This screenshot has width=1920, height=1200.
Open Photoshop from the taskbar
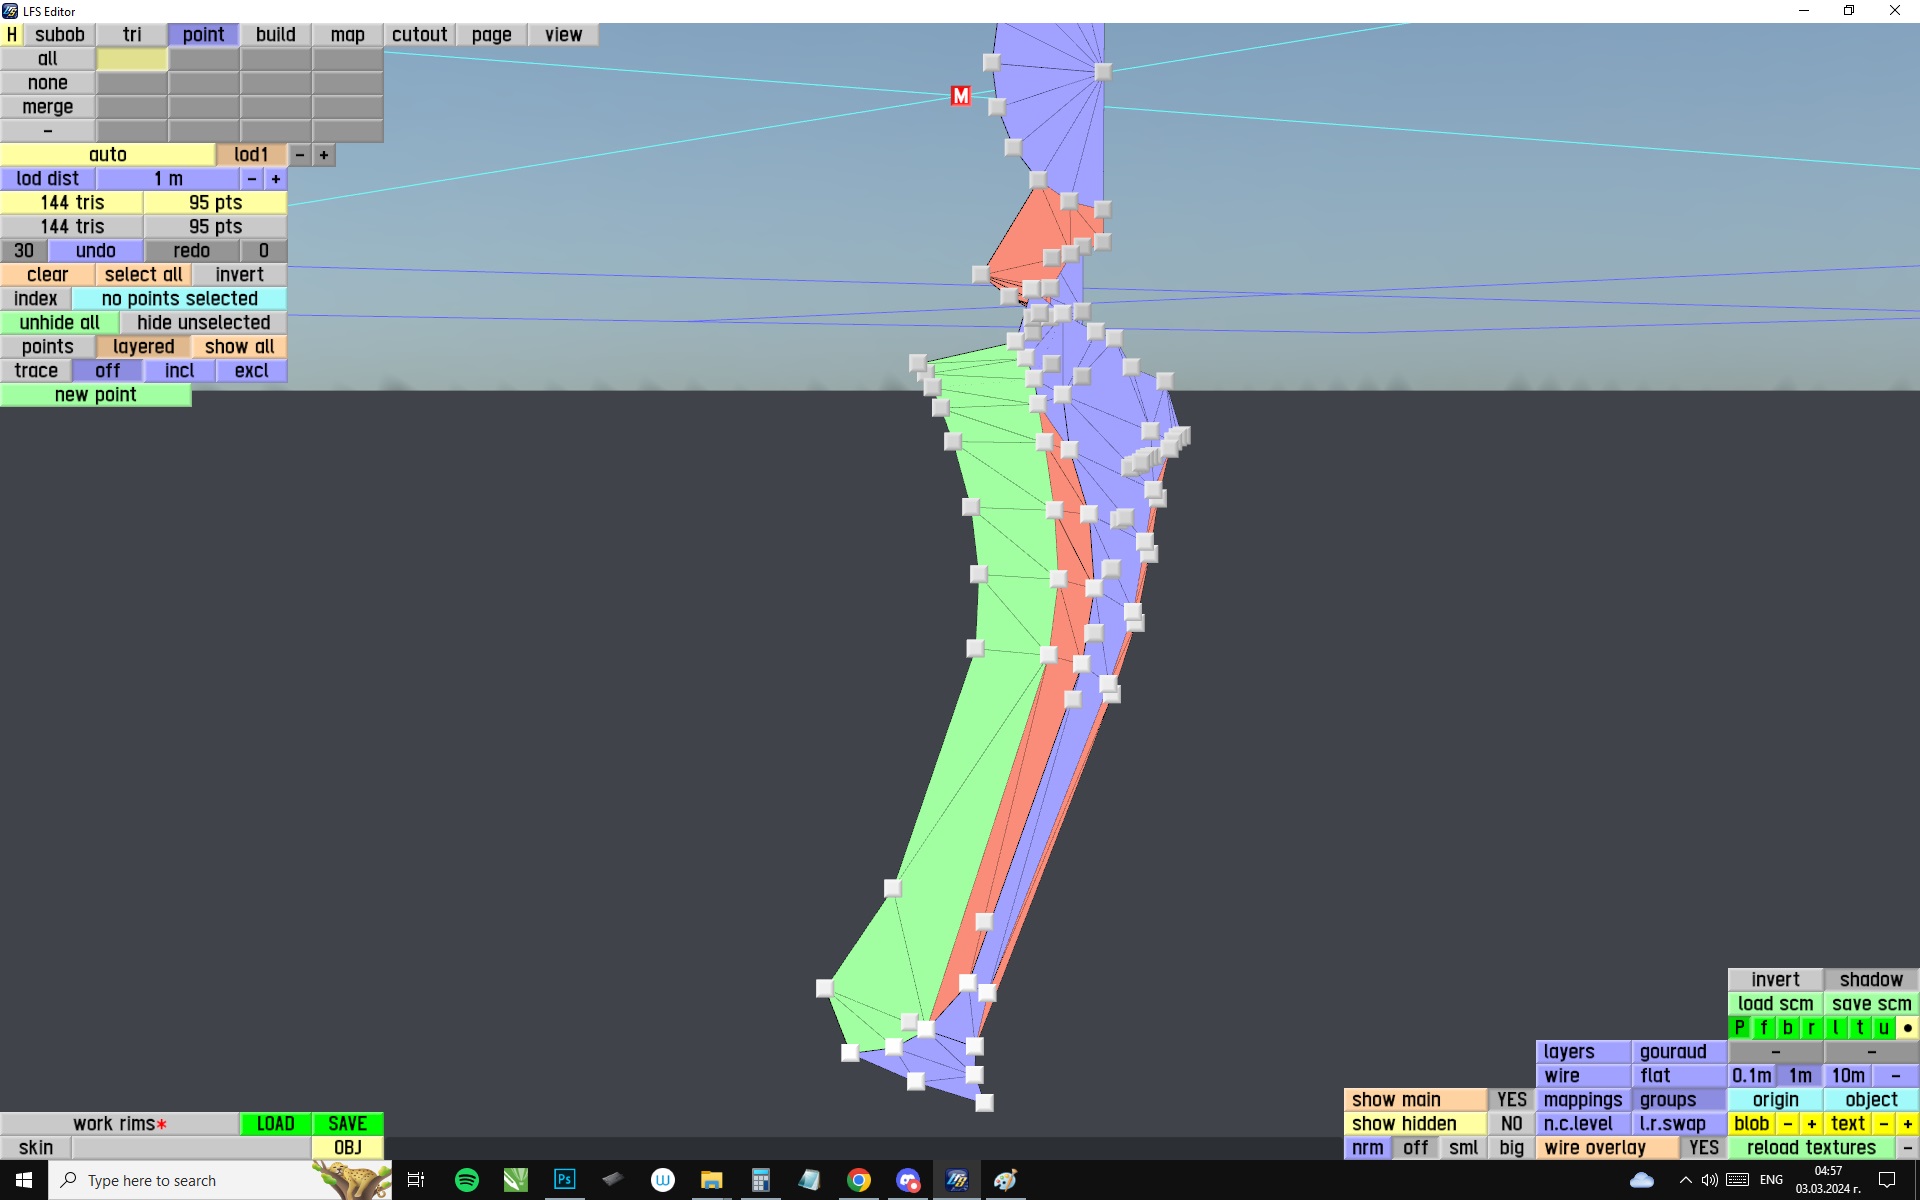pos(565,1180)
